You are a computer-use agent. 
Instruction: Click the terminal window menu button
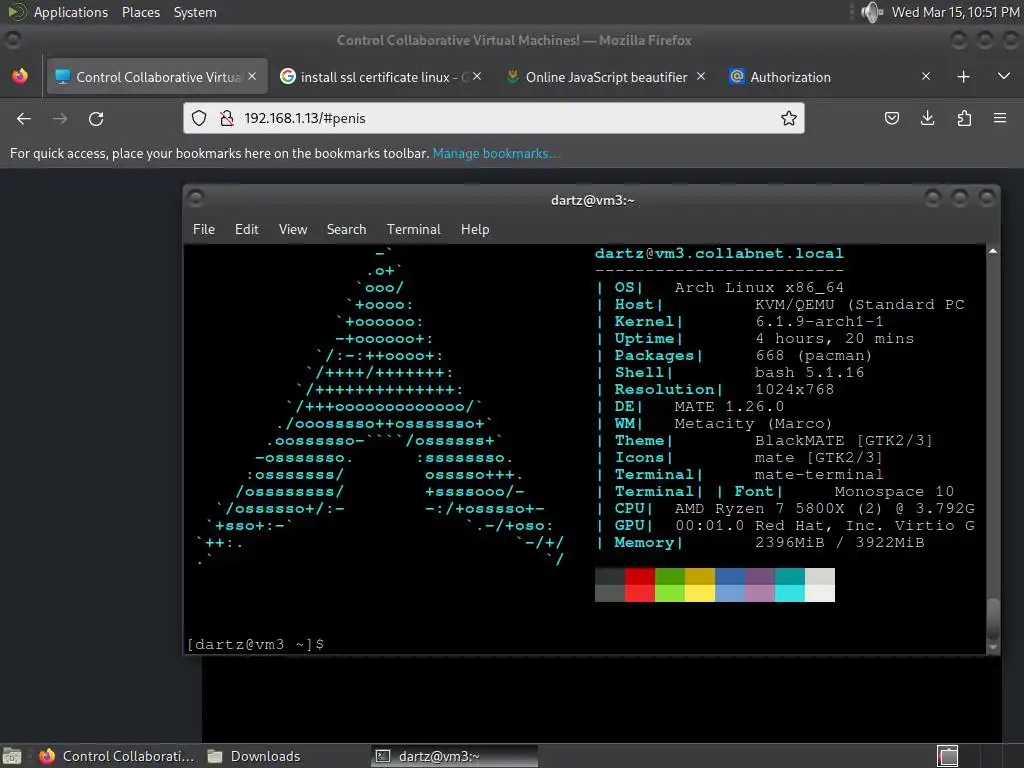[x=196, y=198]
